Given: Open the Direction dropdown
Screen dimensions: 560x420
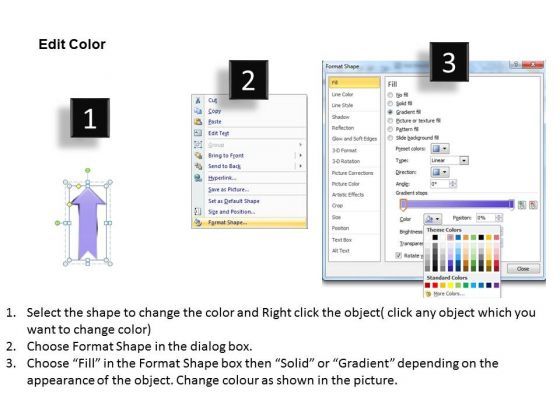Looking at the screenshot, I should point(440,172).
